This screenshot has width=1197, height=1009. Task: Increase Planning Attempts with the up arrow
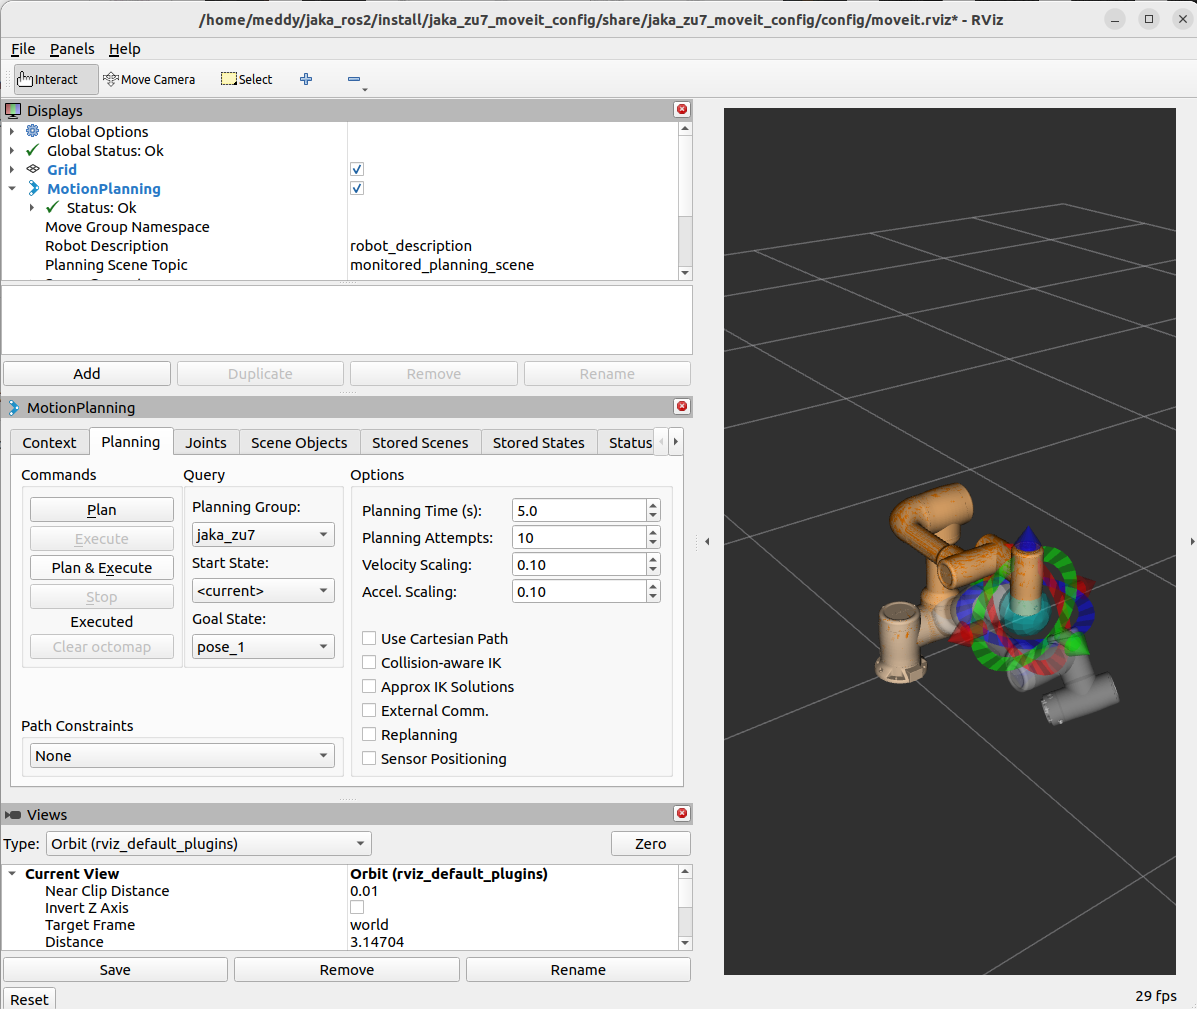pos(652,532)
